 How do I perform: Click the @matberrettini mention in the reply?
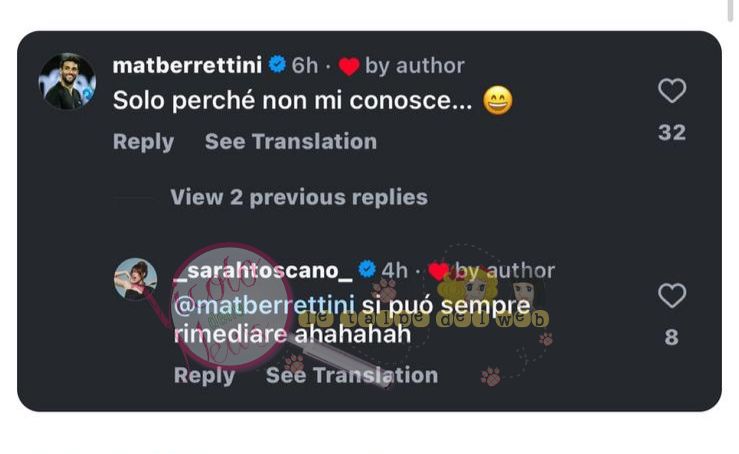coord(264,305)
